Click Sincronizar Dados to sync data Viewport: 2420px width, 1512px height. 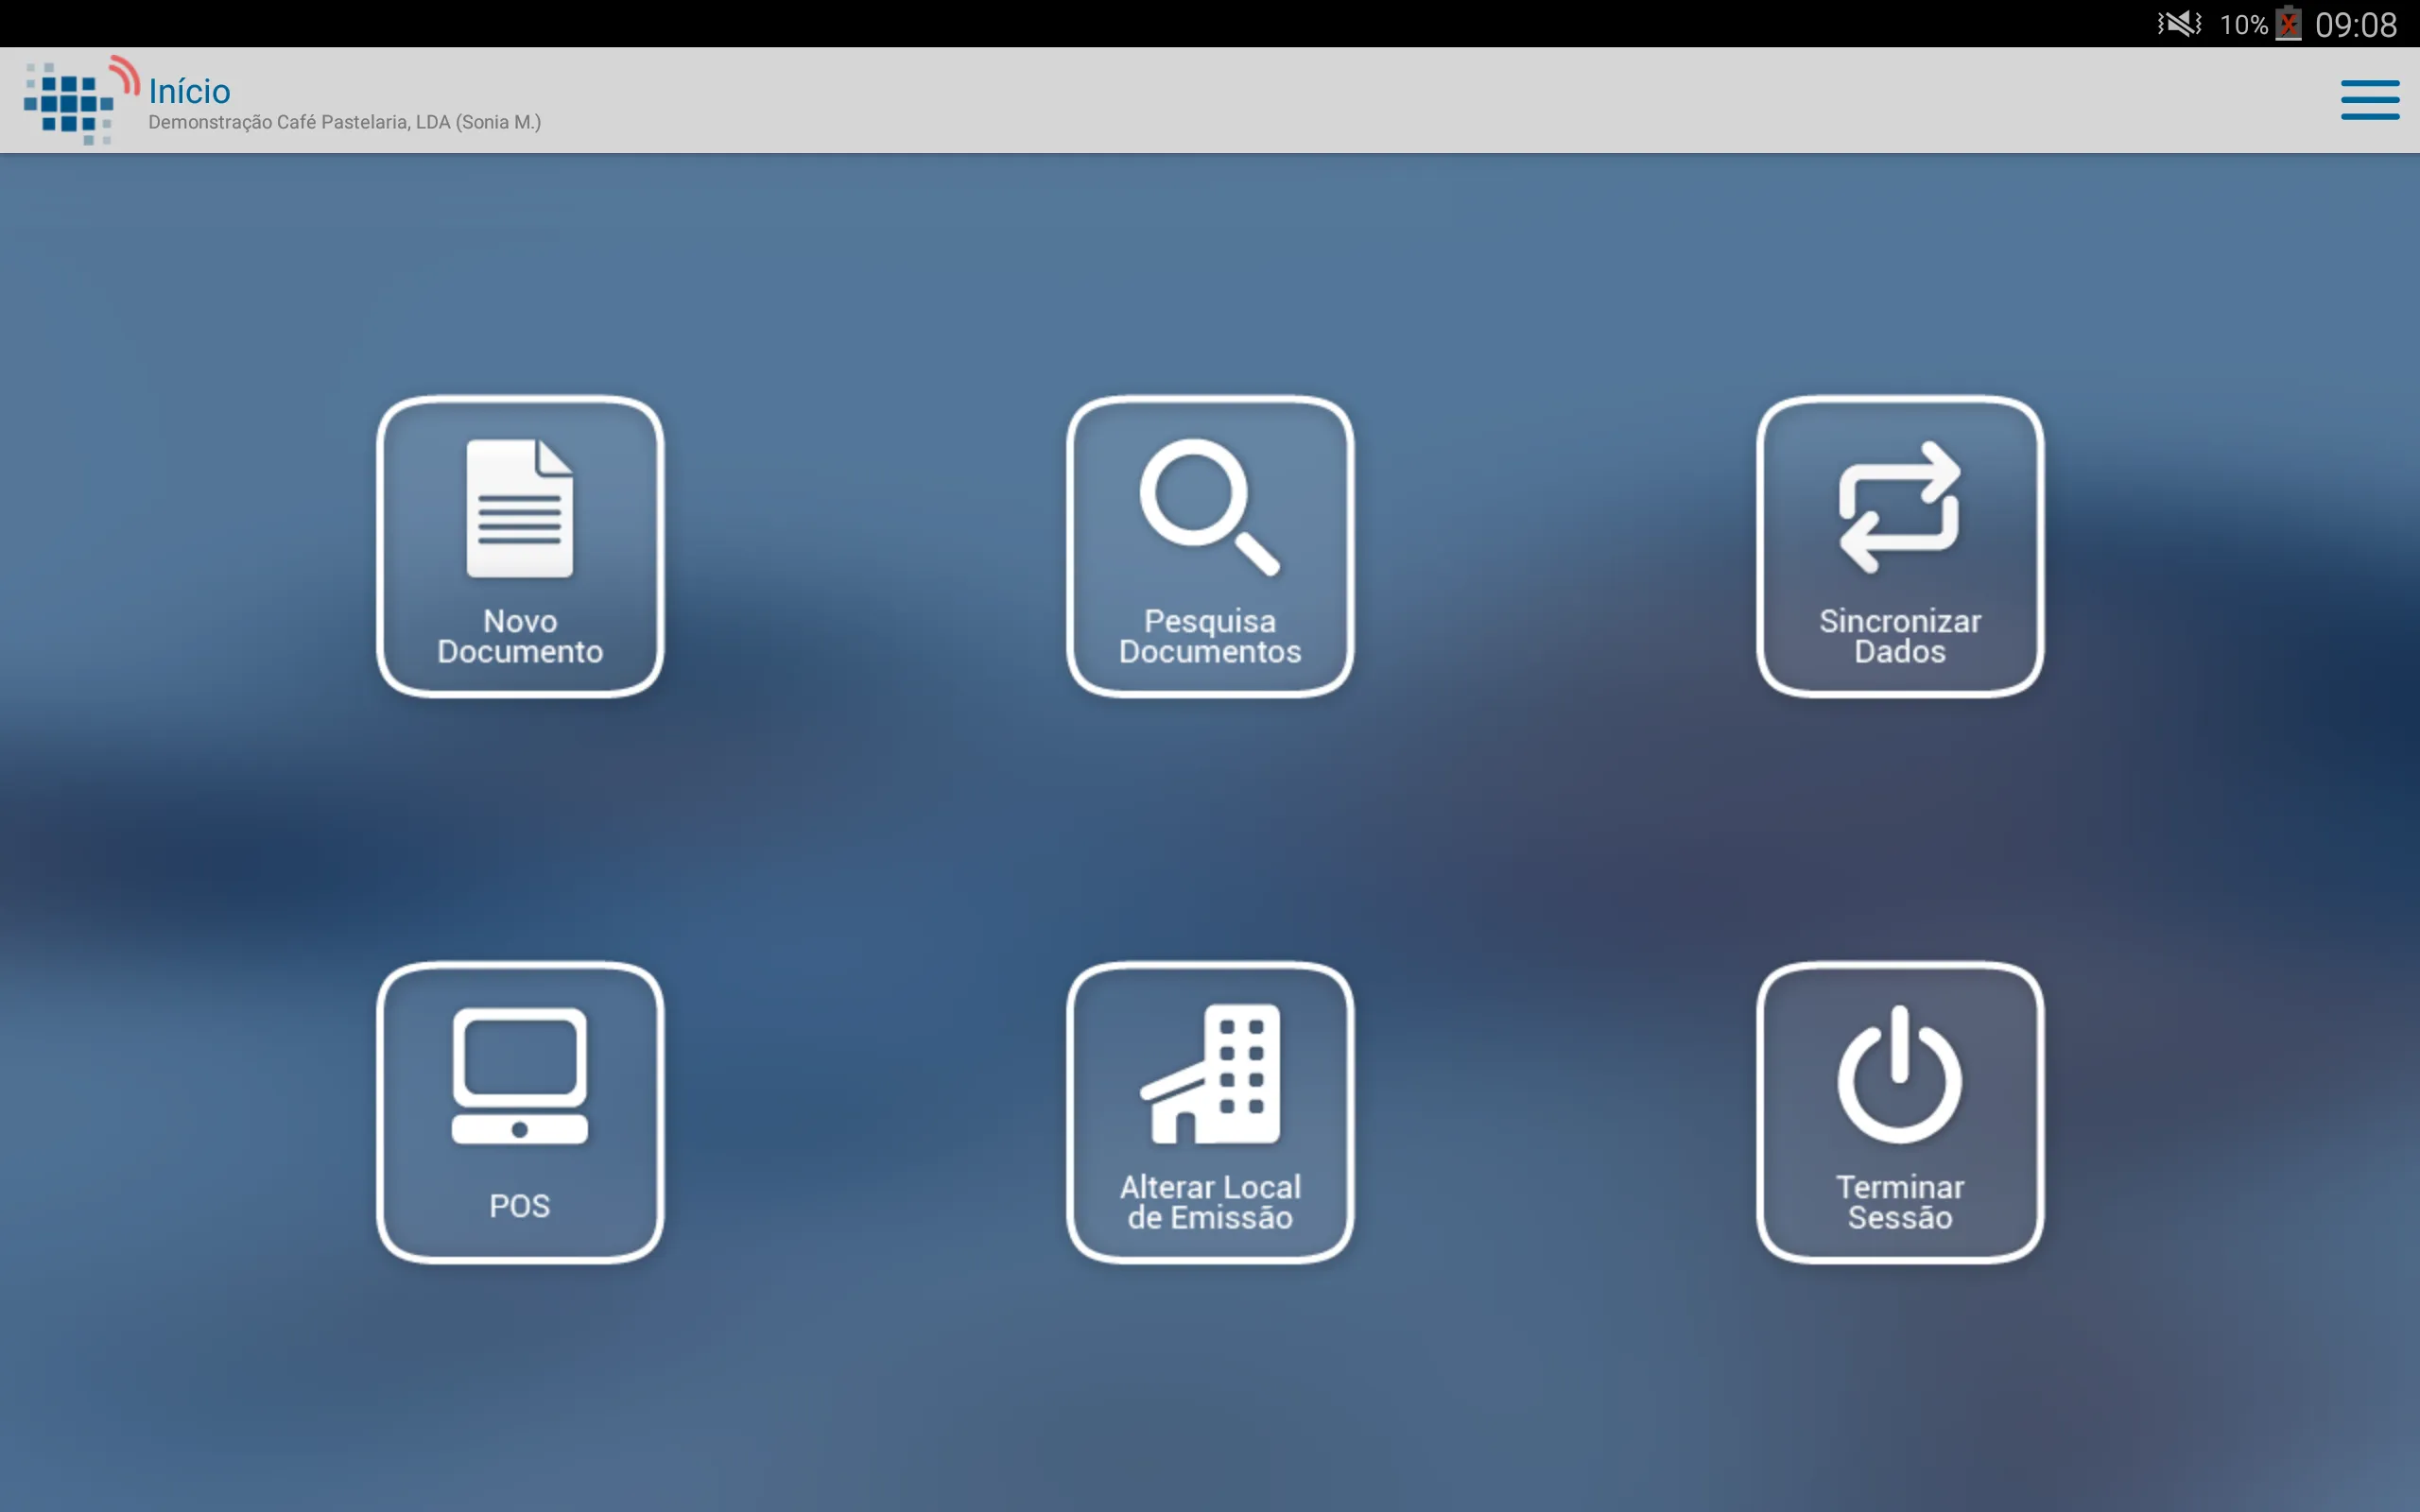coord(1899,545)
